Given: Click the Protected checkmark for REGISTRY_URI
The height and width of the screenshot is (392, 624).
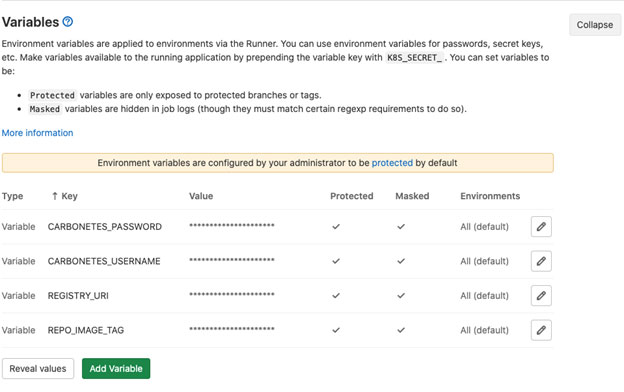Looking at the screenshot, I should (x=336, y=296).
